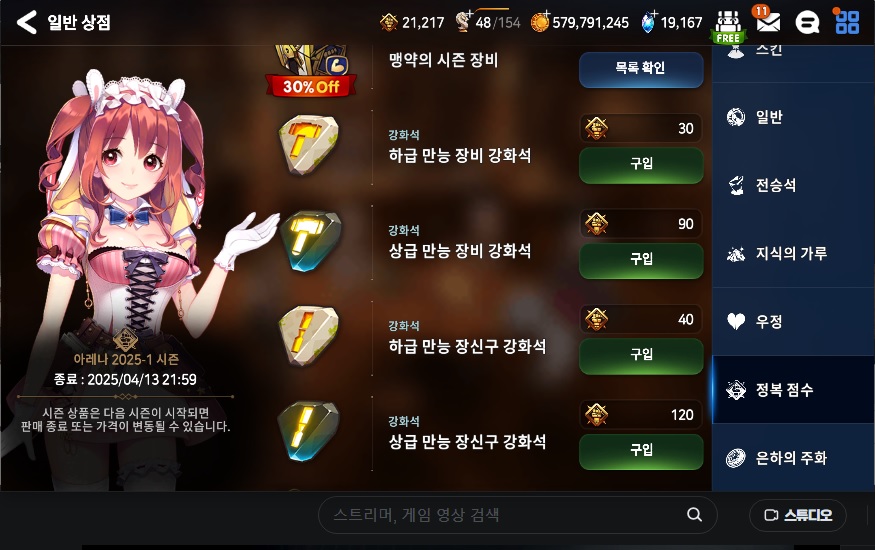
Task: Go back using the left arrow icon
Action: (x=26, y=22)
